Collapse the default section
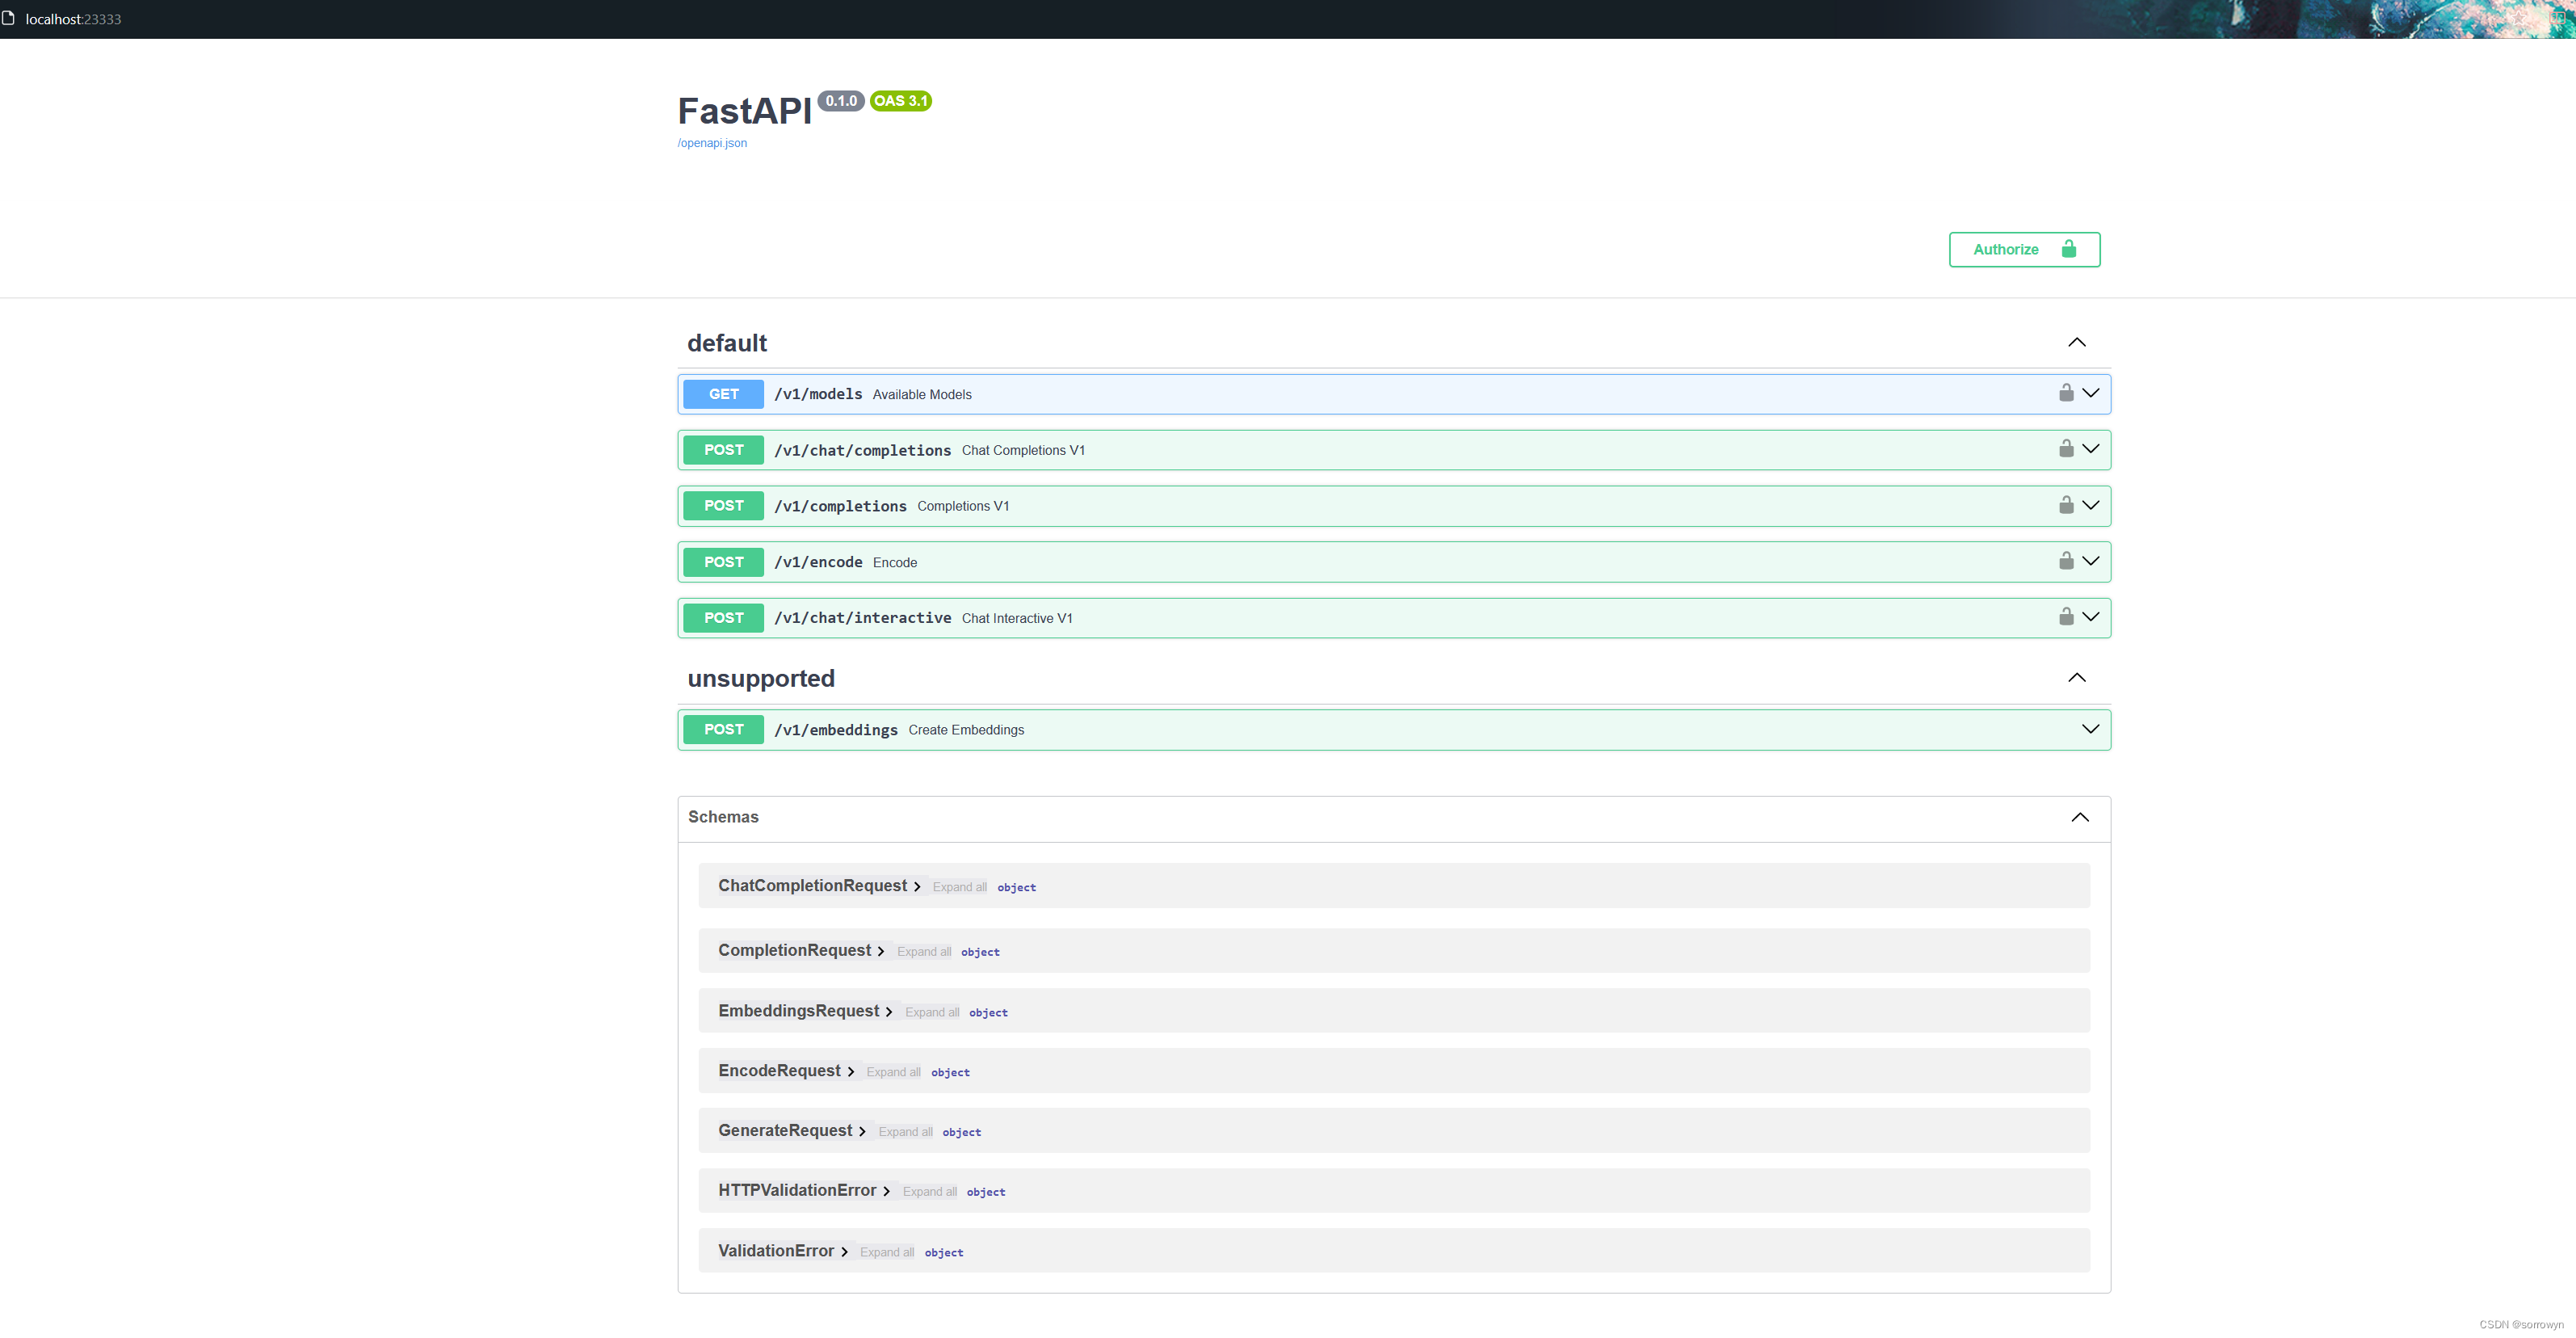This screenshot has width=2576, height=1338. pyautogui.click(x=2076, y=343)
